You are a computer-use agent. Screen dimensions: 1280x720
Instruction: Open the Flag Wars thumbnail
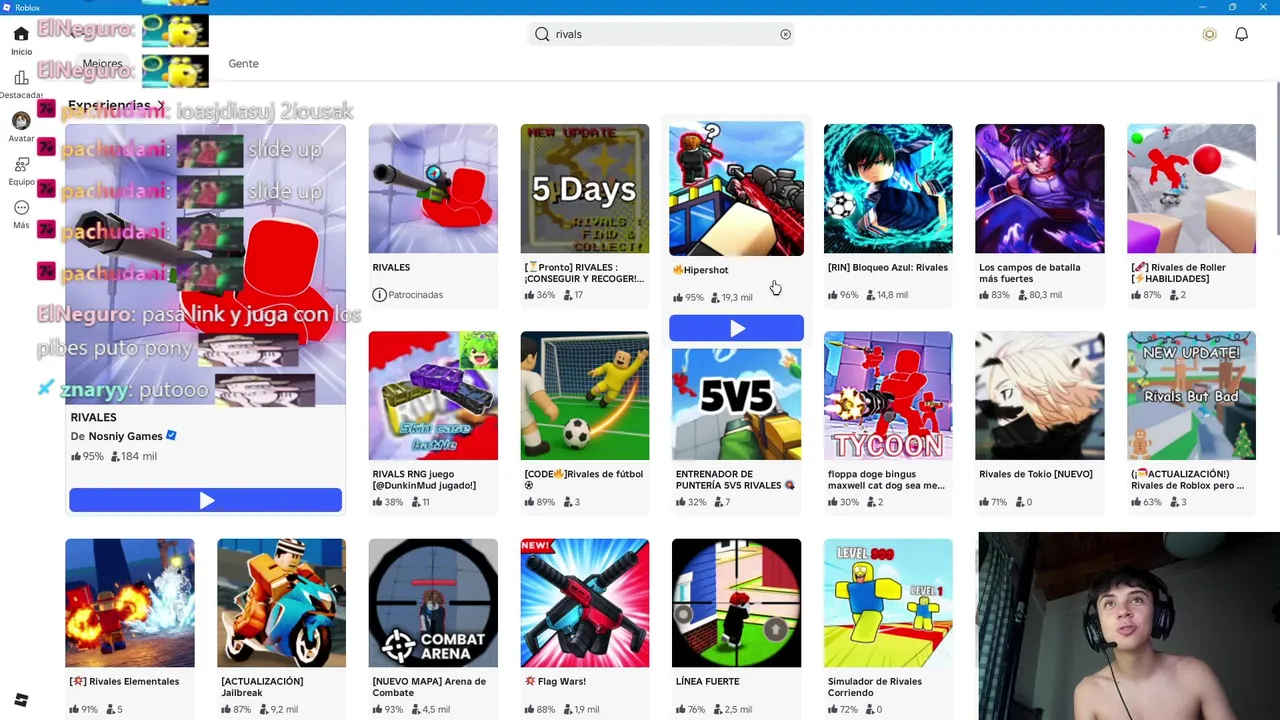(x=585, y=603)
